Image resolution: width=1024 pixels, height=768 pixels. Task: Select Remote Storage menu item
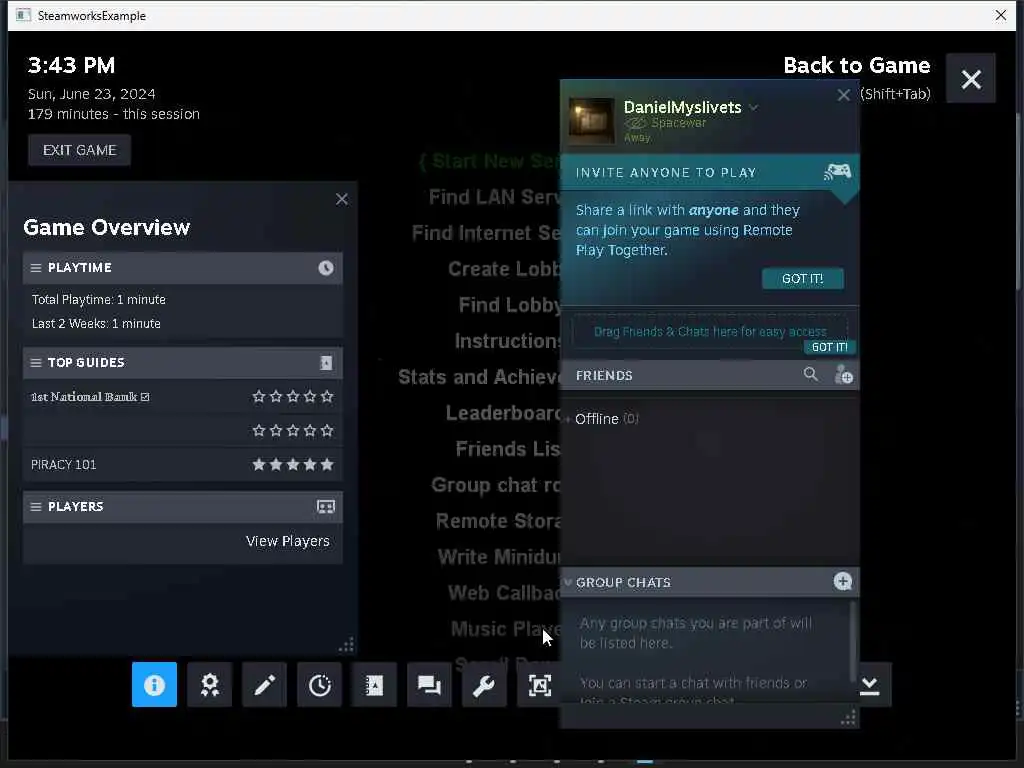(498, 520)
